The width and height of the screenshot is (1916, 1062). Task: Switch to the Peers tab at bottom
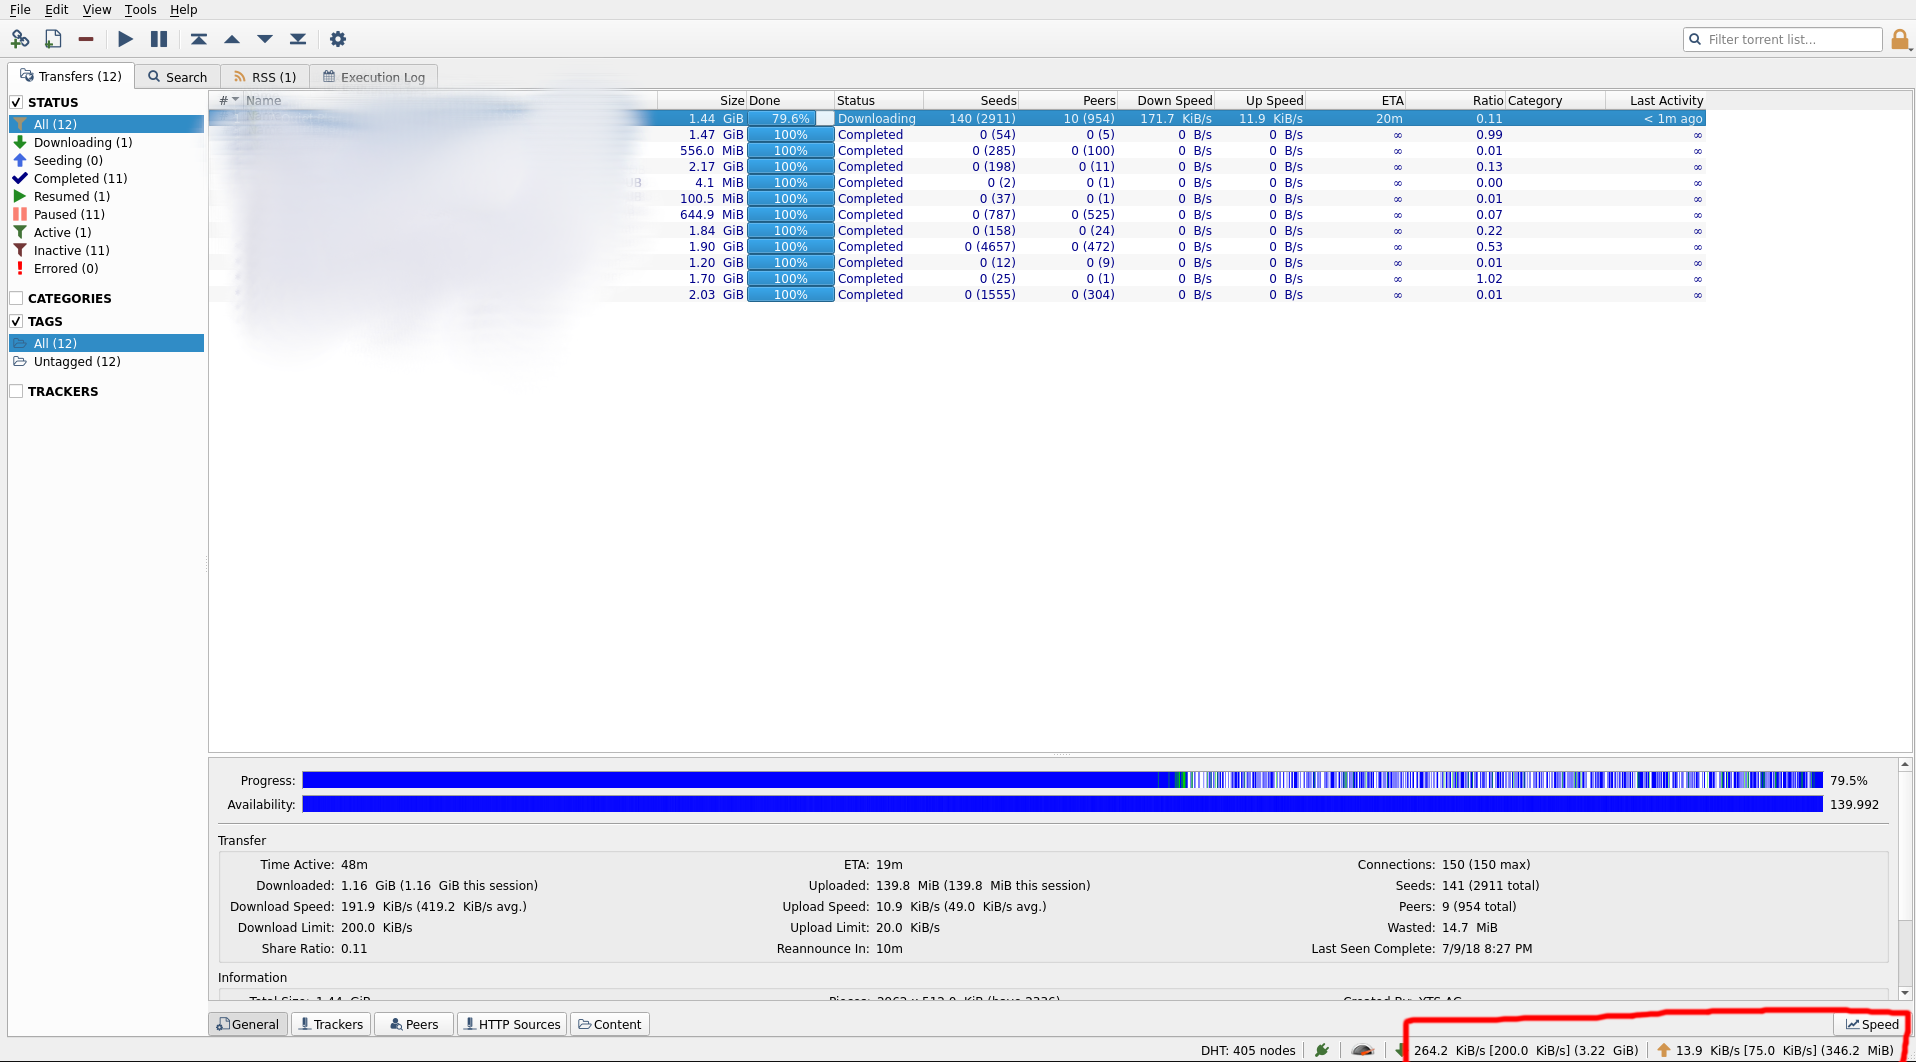coord(412,1023)
